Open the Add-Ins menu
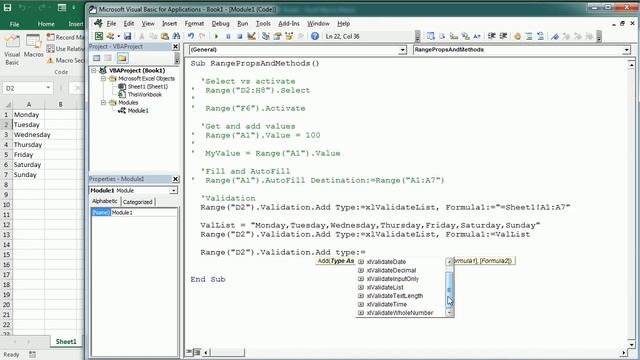Image resolution: width=640 pixels, height=360 pixels. pyautogui.click(x=289, y=24)
